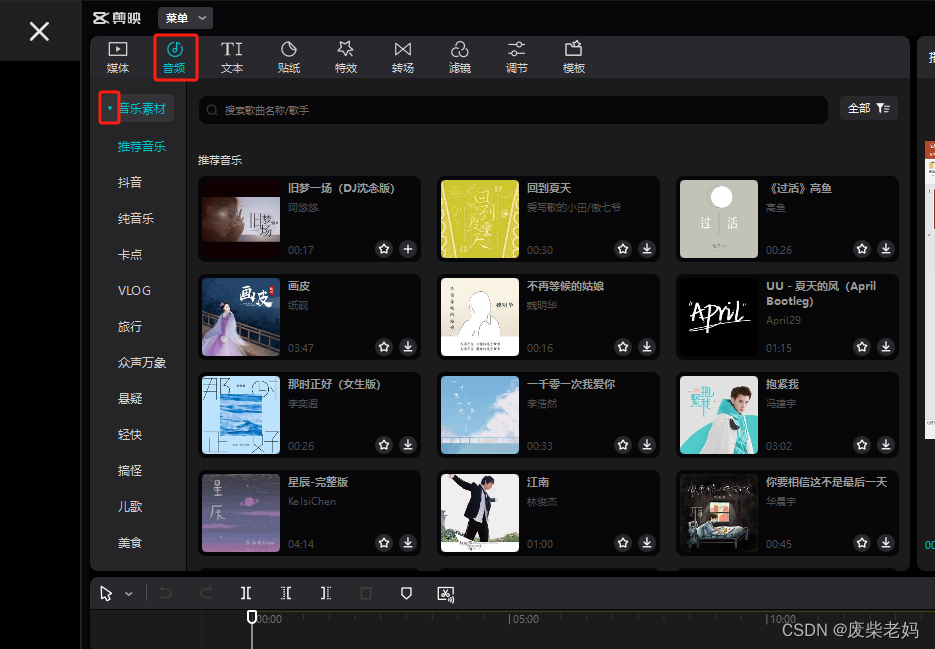This screenshot has width=935, height=649.
Task: Download the song 回到夏天
Action: click(x=647, y=249)
